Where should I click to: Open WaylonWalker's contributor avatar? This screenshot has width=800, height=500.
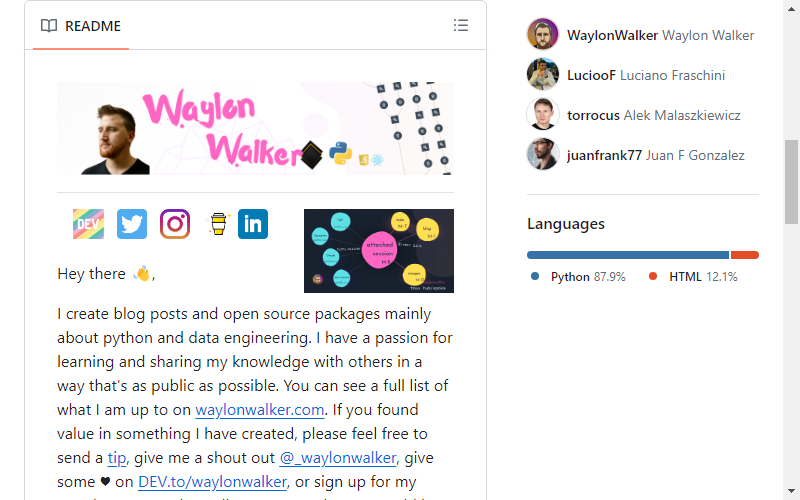(x=543, y=34)
